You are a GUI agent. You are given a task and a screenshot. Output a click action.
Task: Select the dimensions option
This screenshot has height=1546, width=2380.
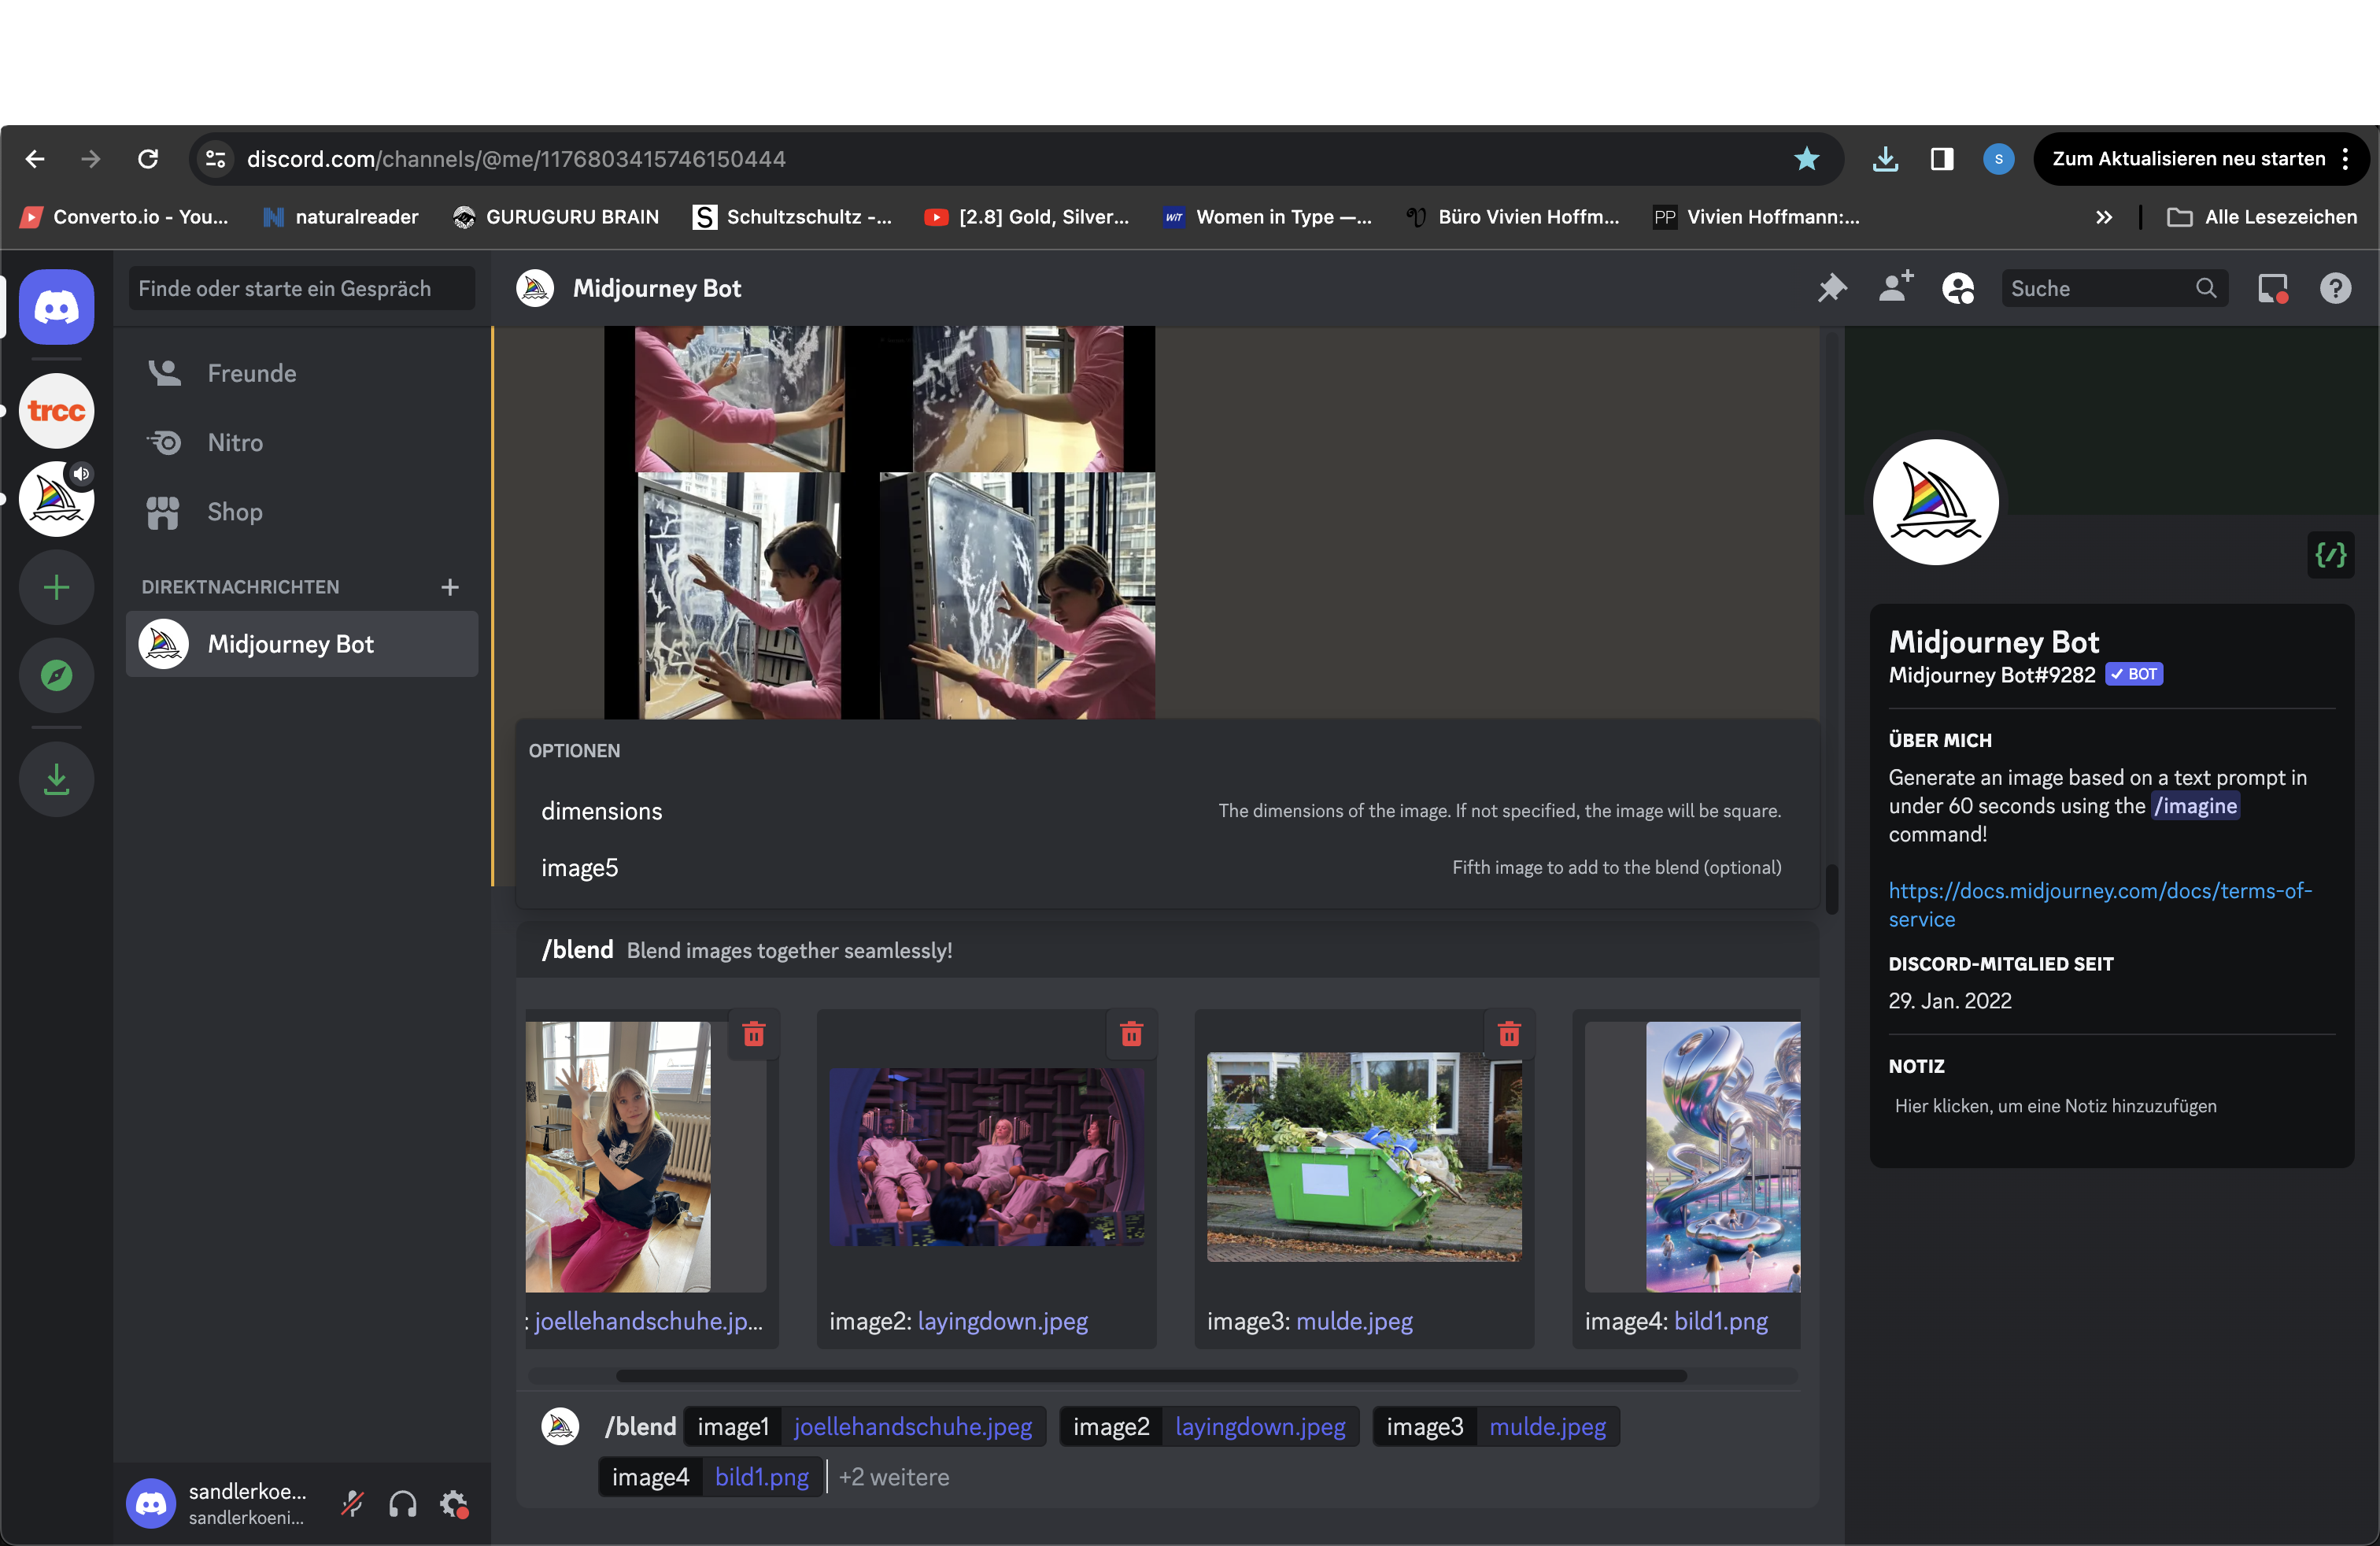click(1167, 811)
